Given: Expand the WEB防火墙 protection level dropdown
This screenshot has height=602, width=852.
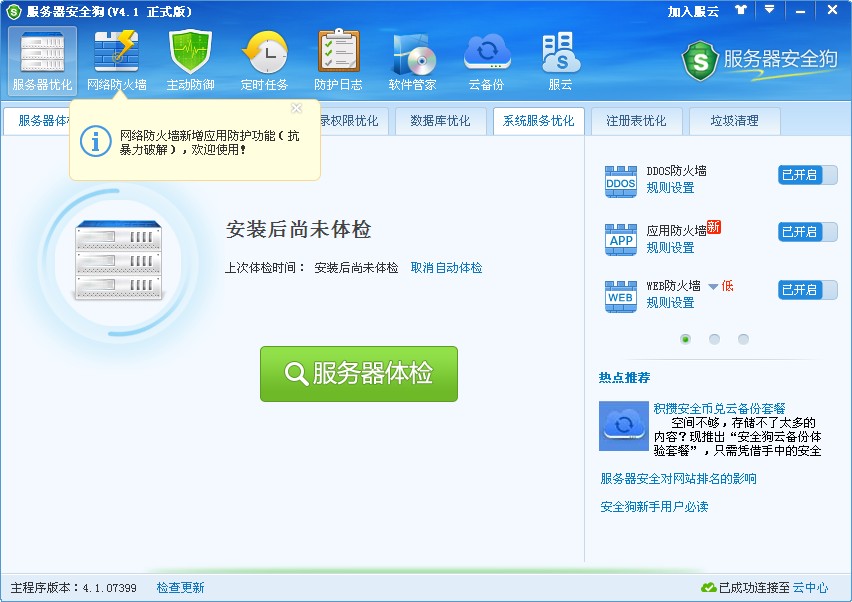Looking at the screenshot, I should 713,287.
